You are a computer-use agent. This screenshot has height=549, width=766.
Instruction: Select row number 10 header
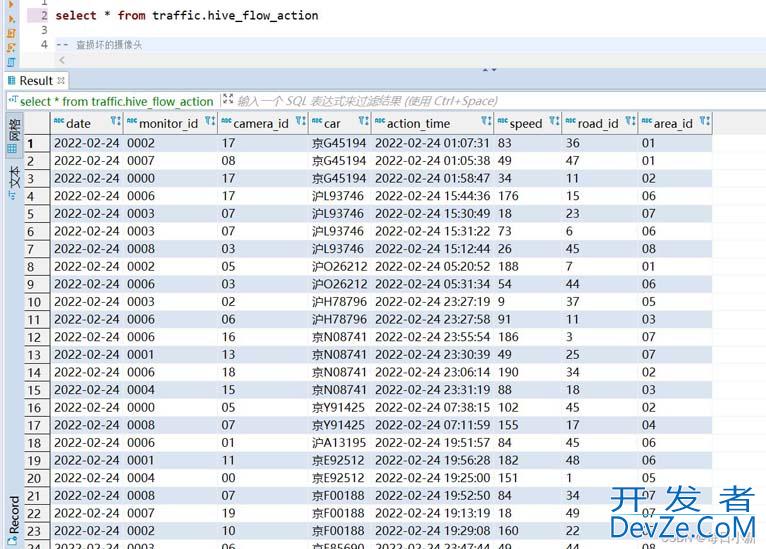click(35, 301)
